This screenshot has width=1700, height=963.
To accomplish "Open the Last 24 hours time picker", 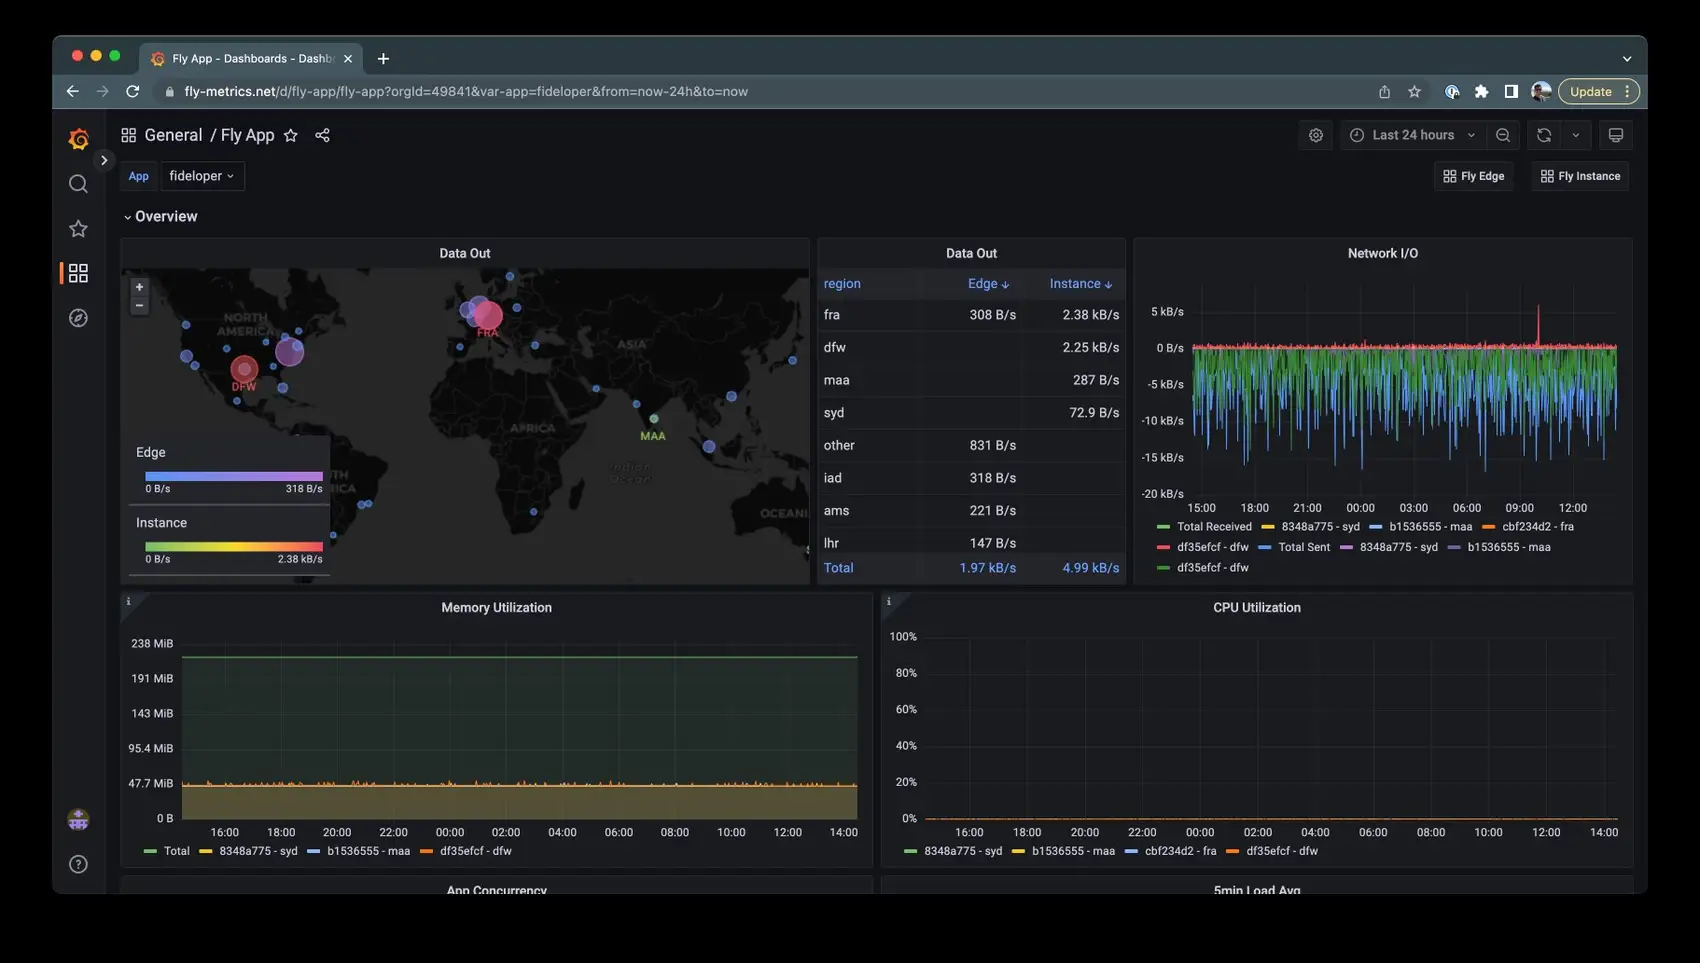I will pyautogui.click(x=1412, y=135).
